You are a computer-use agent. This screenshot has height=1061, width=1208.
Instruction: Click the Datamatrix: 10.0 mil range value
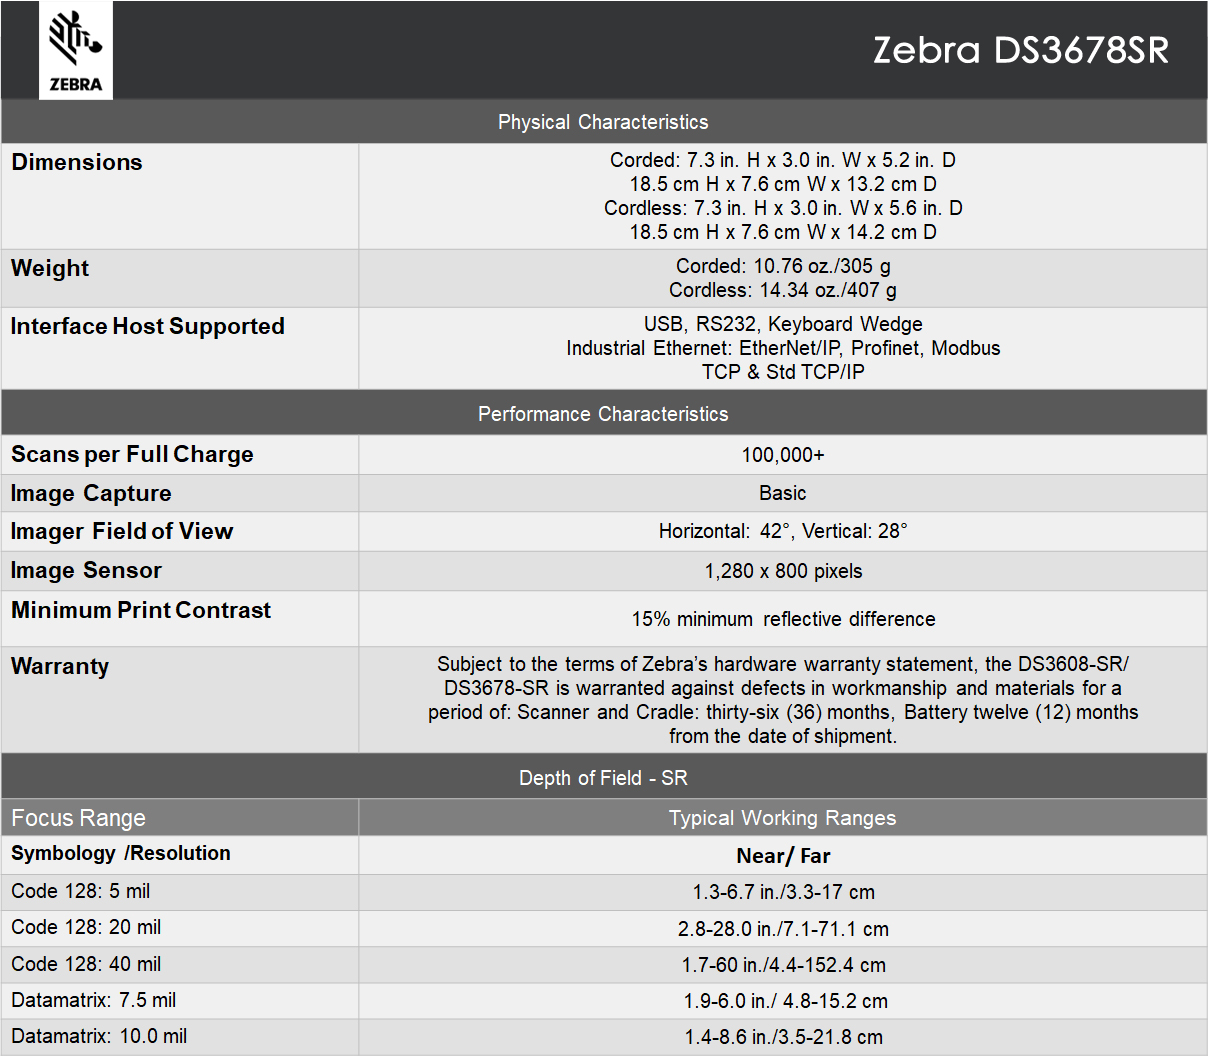click(783, 1037)
